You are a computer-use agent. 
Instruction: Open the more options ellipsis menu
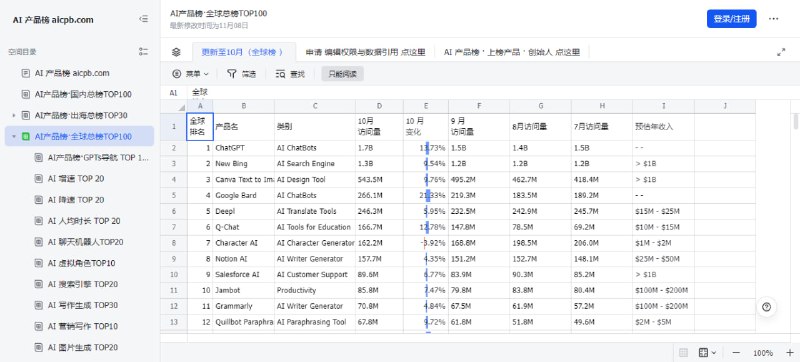click(x=773, y=19)
